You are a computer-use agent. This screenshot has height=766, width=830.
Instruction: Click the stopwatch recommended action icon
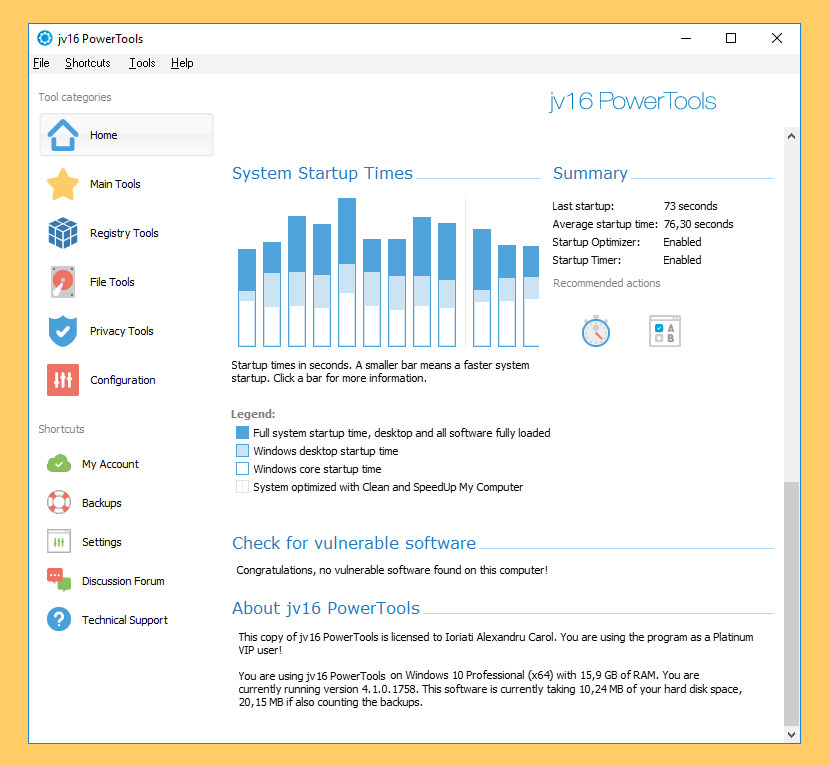coord(596,331)
